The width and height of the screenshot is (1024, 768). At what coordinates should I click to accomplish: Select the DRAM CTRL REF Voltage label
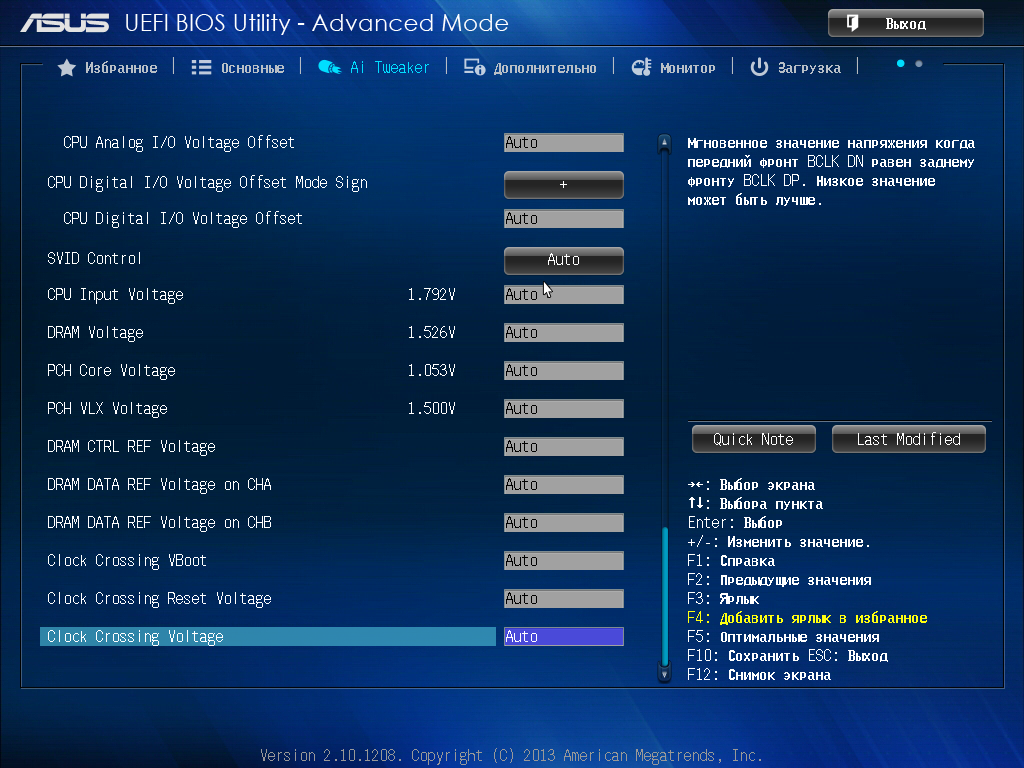point(131,447)
